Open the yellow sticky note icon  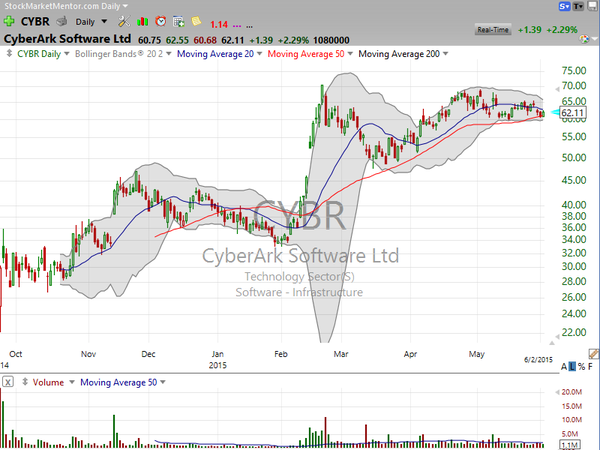click(x=196, y=21)
